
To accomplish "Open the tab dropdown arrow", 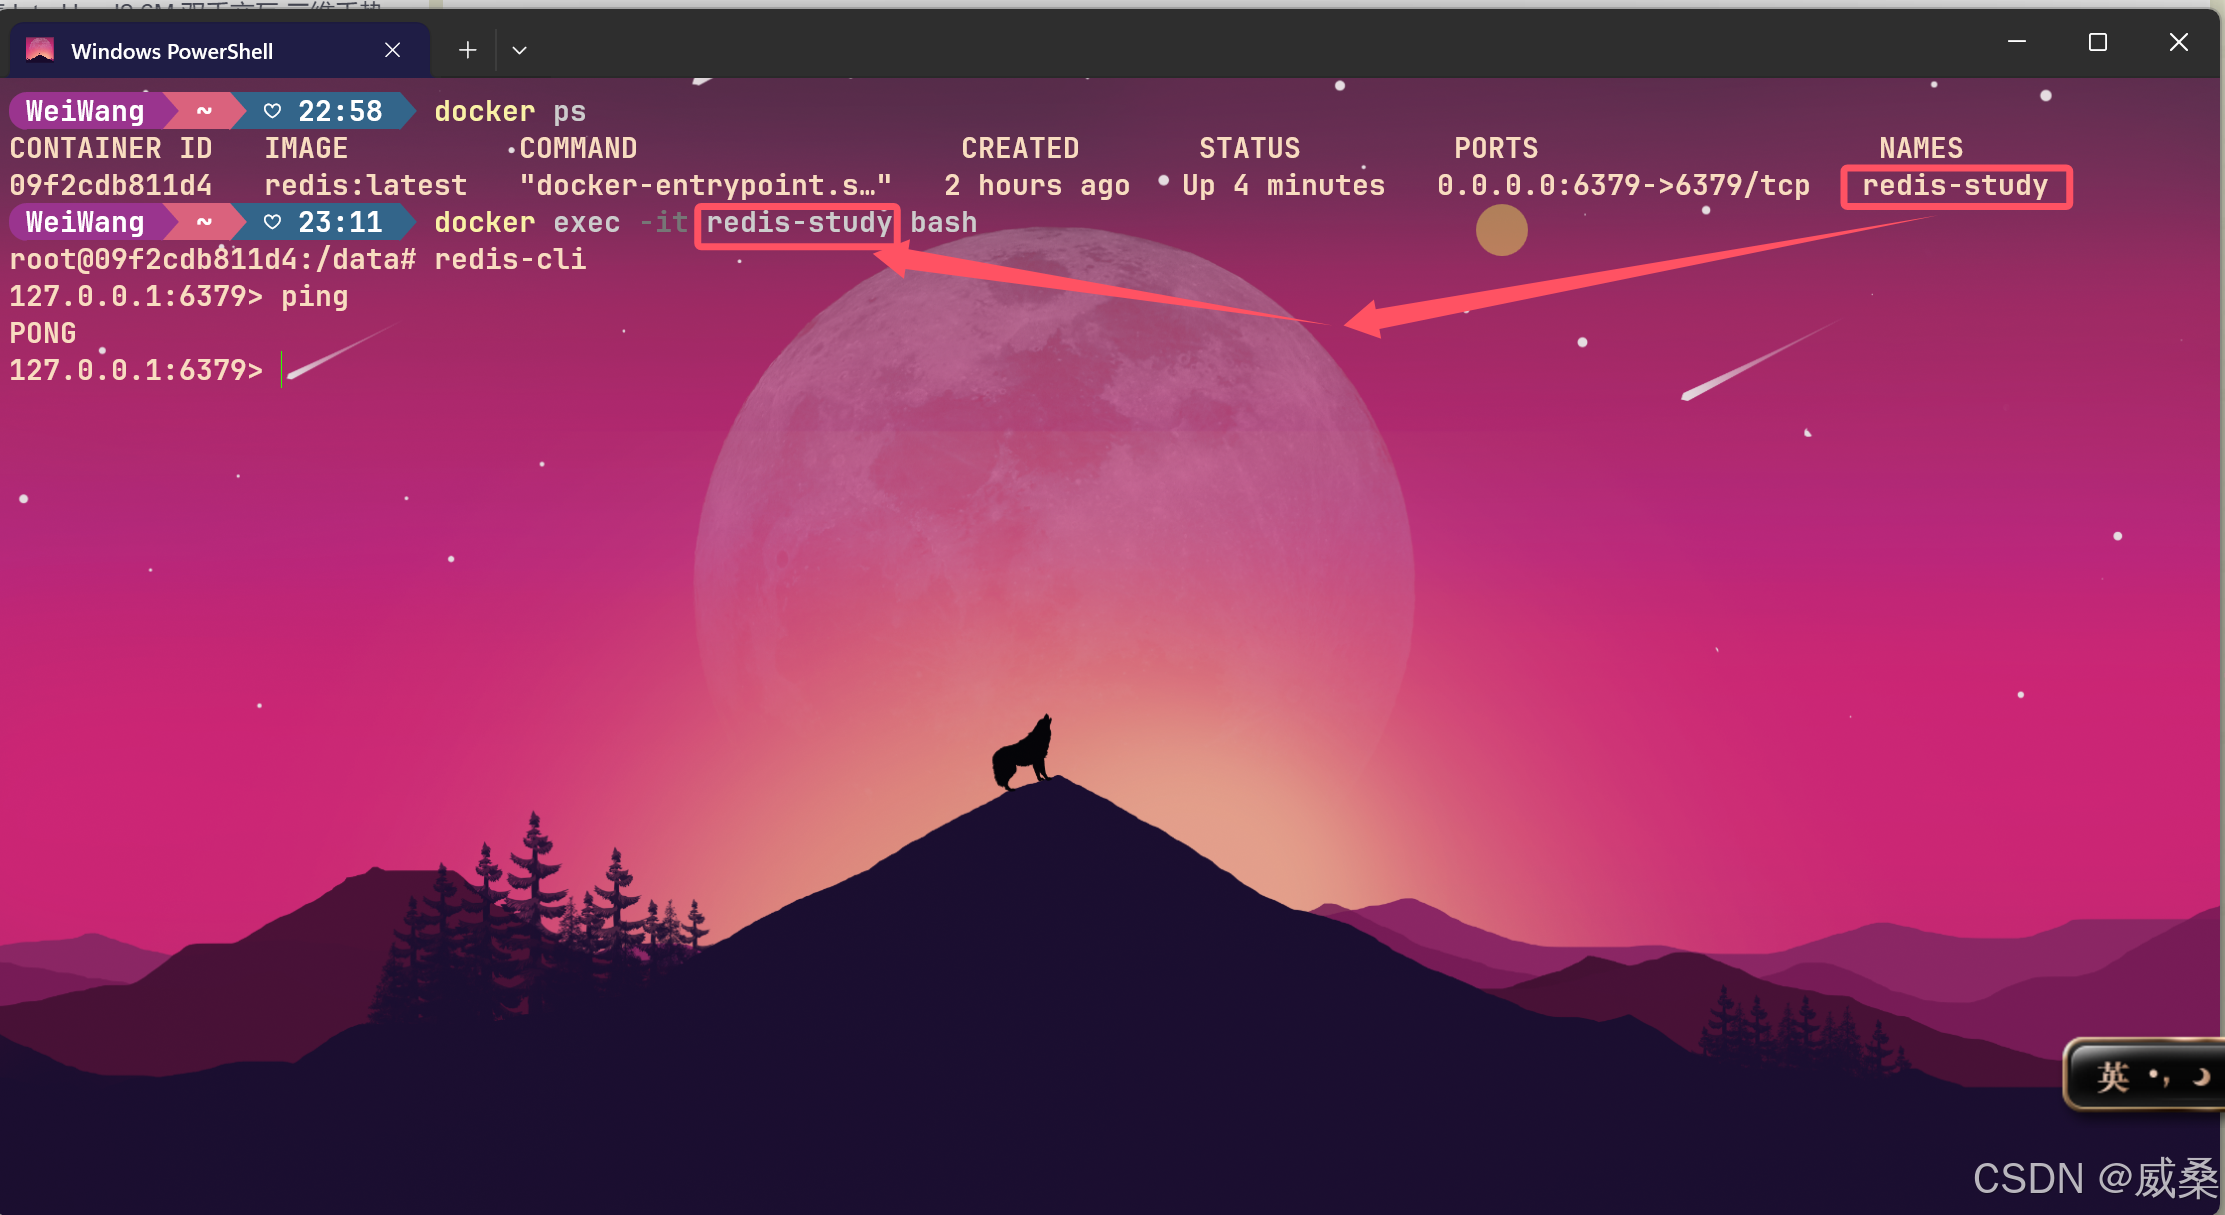I will (x=521, y=49).
